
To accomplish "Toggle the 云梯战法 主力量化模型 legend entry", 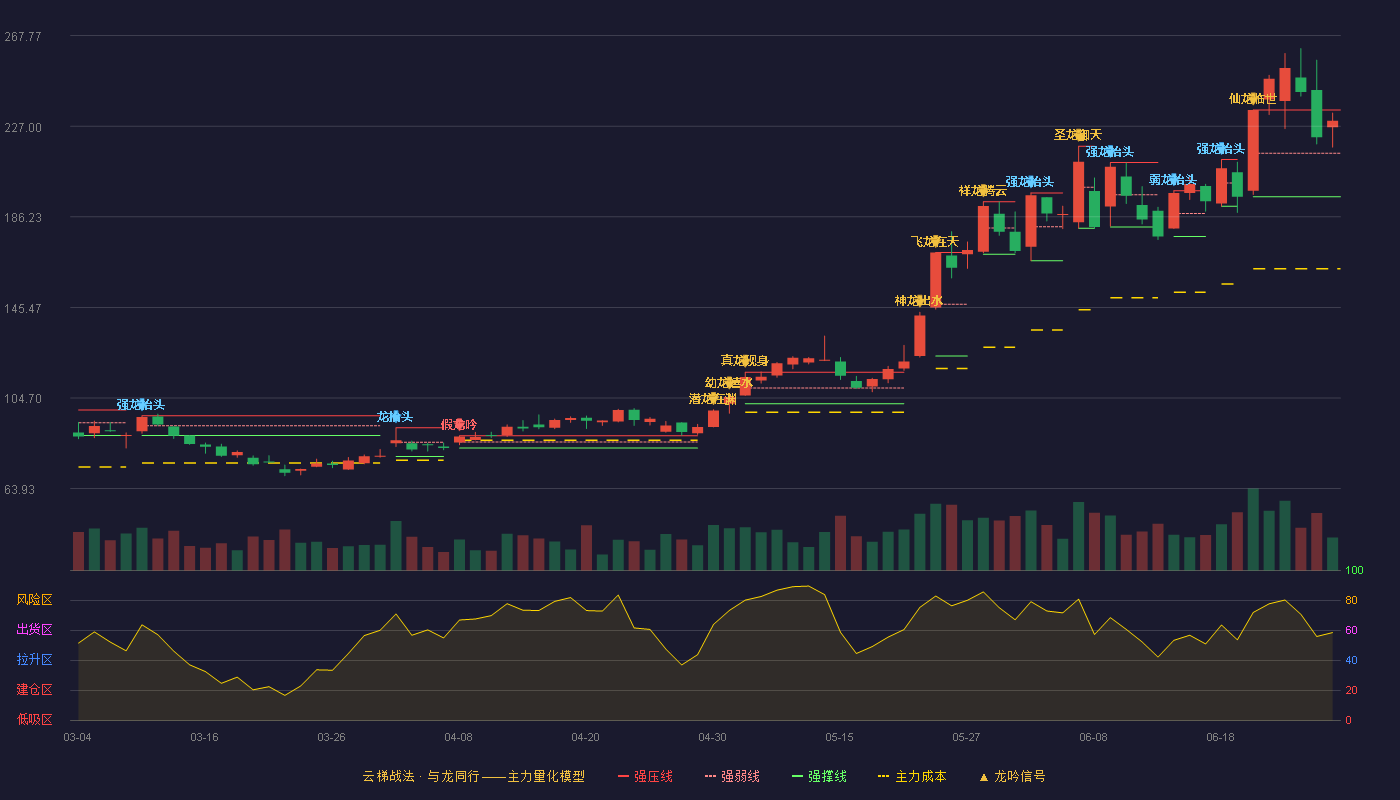I will pyautogui.click(x=473, y=776).
